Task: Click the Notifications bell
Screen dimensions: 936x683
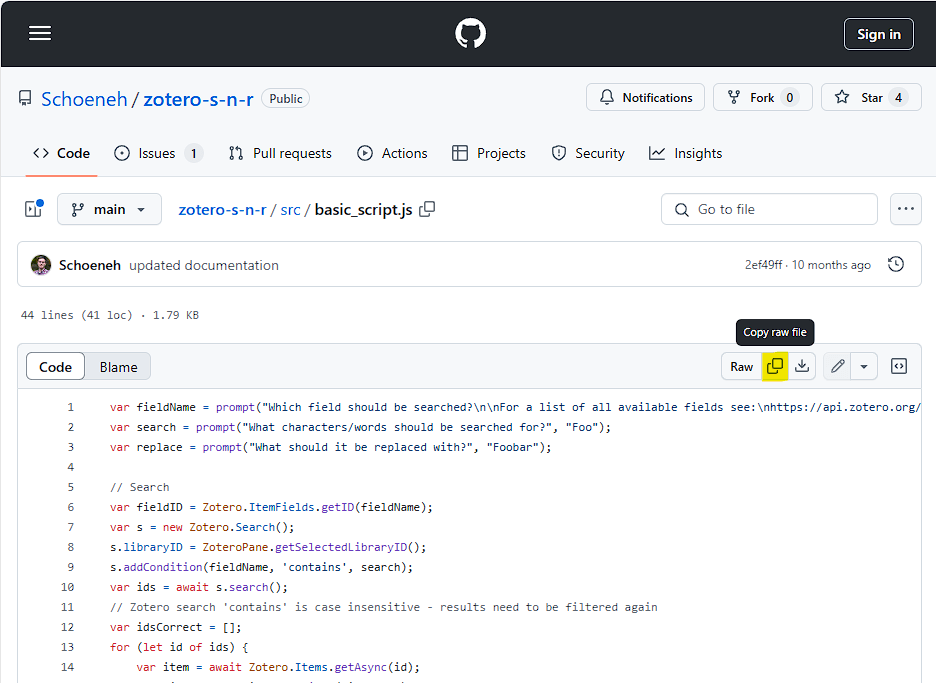Action: [x=645, y=97]
